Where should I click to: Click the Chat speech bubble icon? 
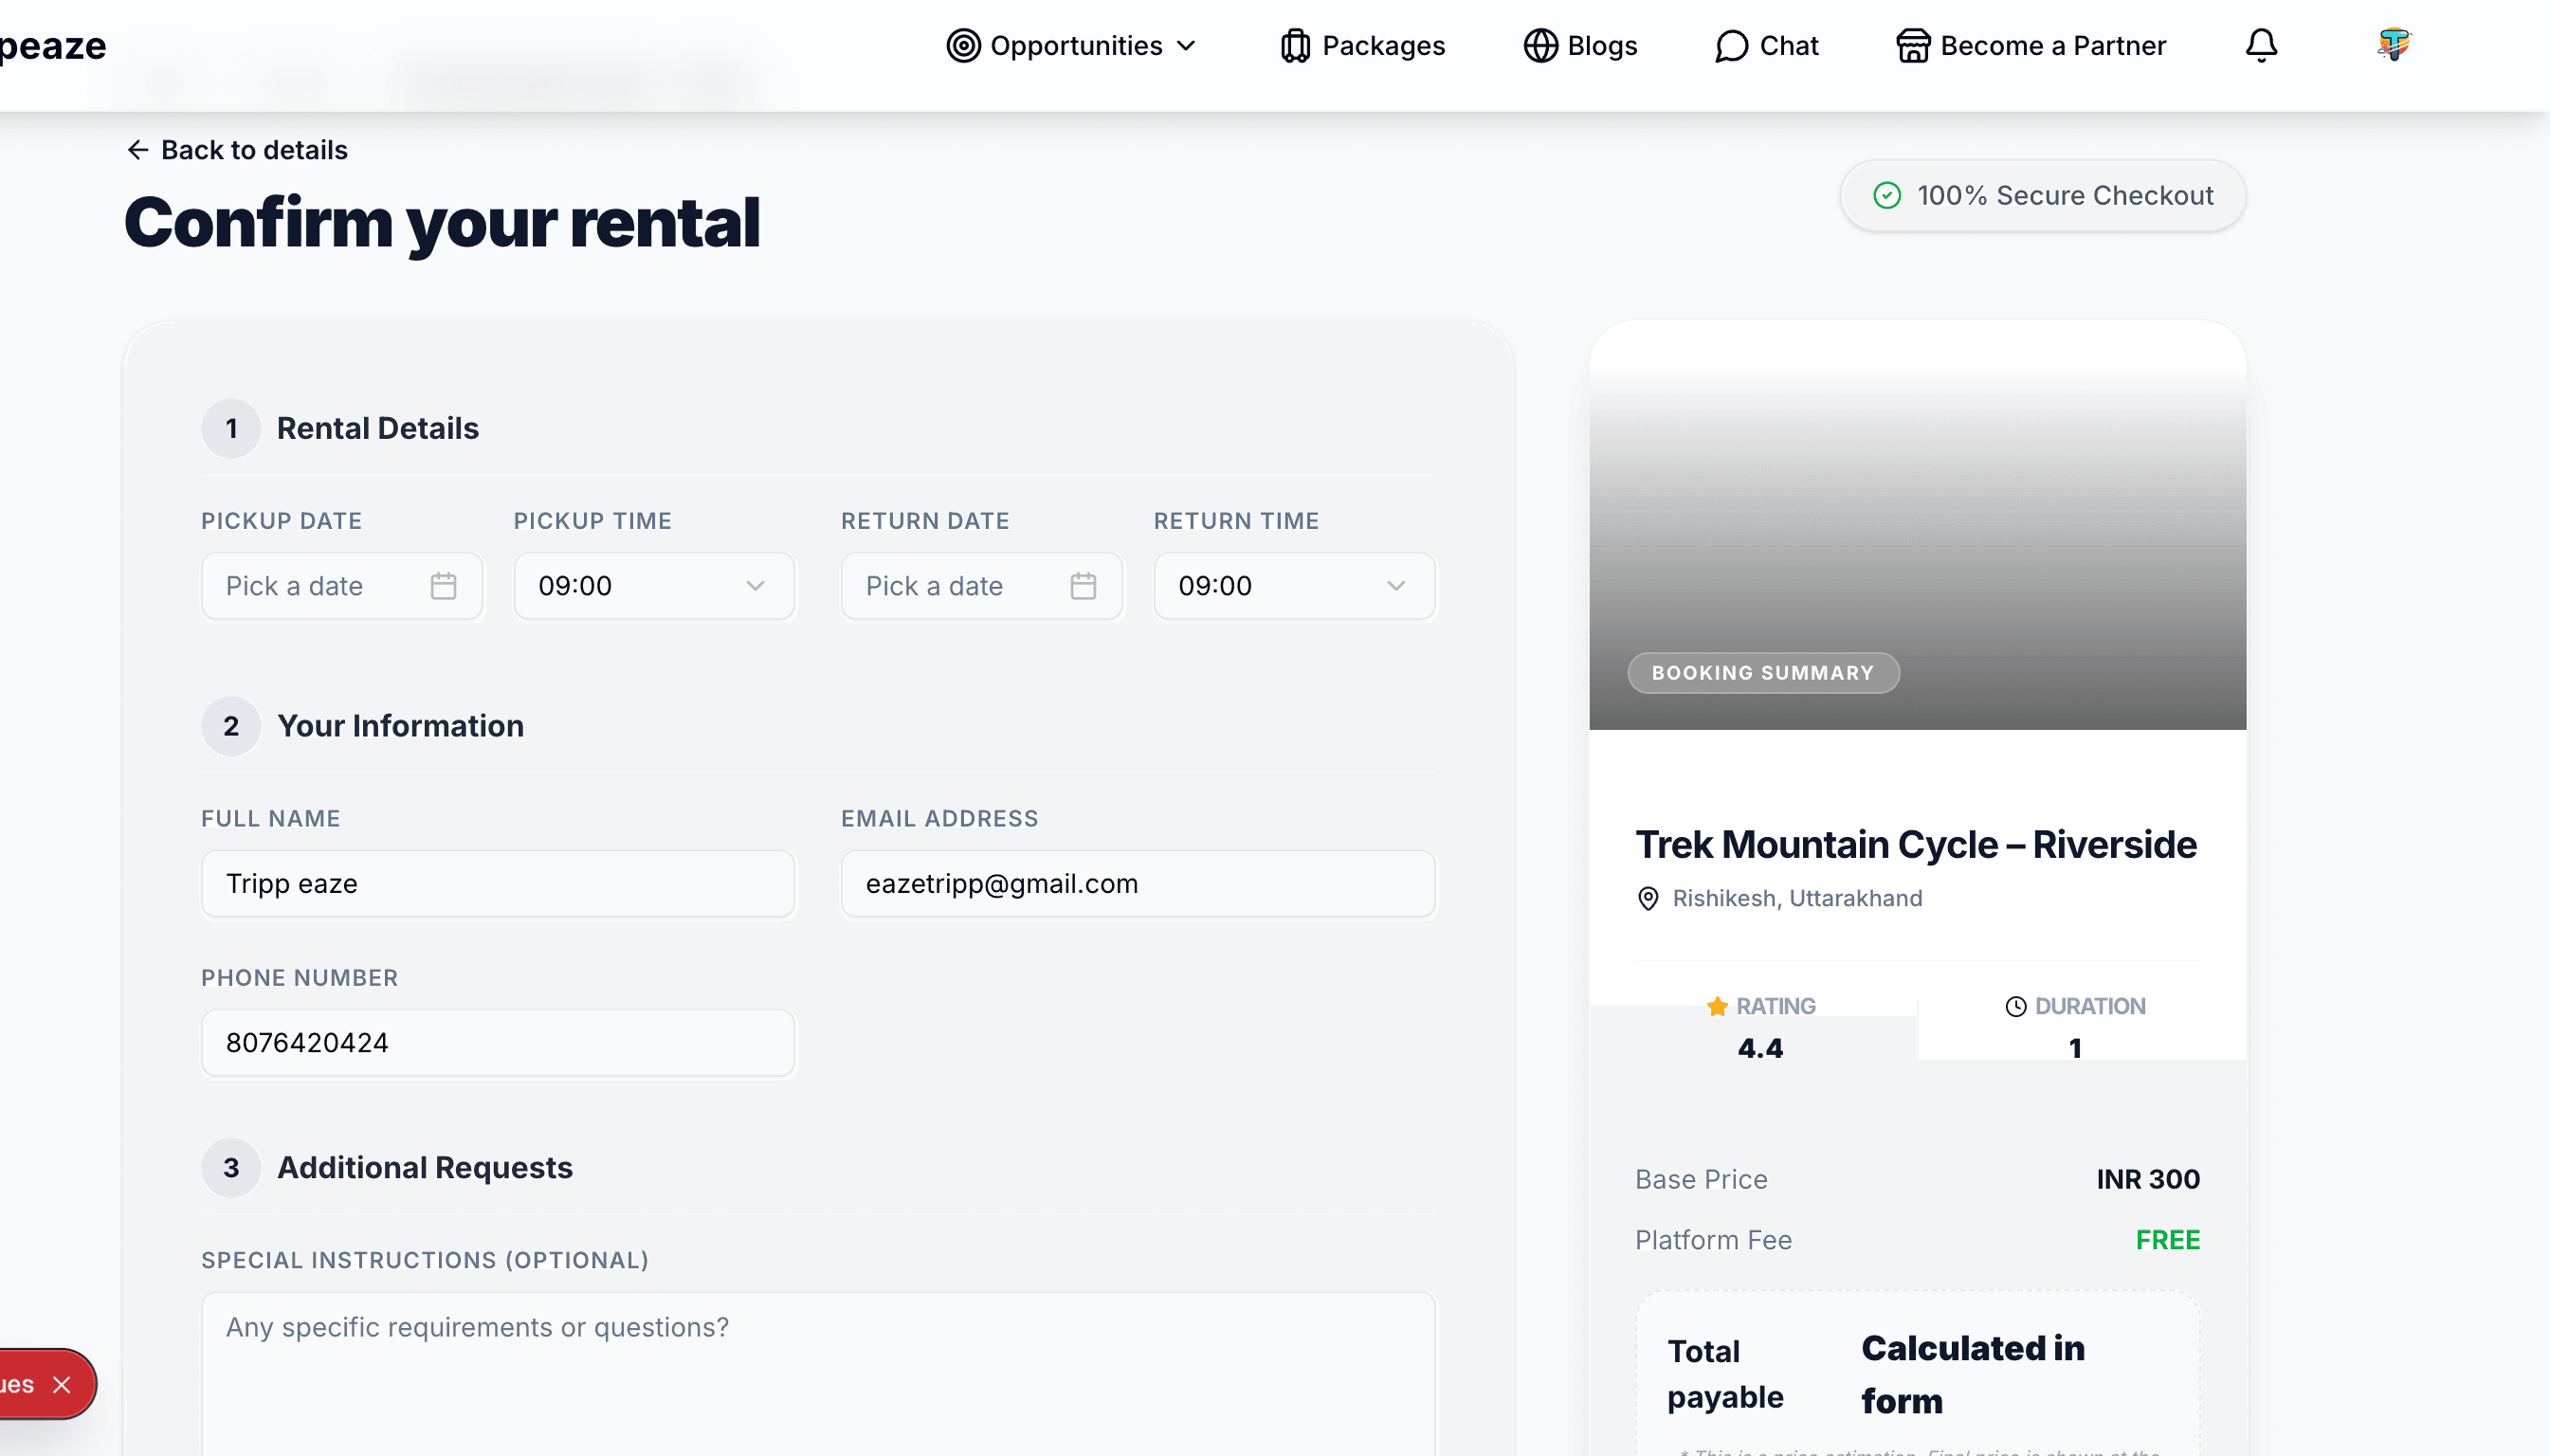tap(1731, 46)
